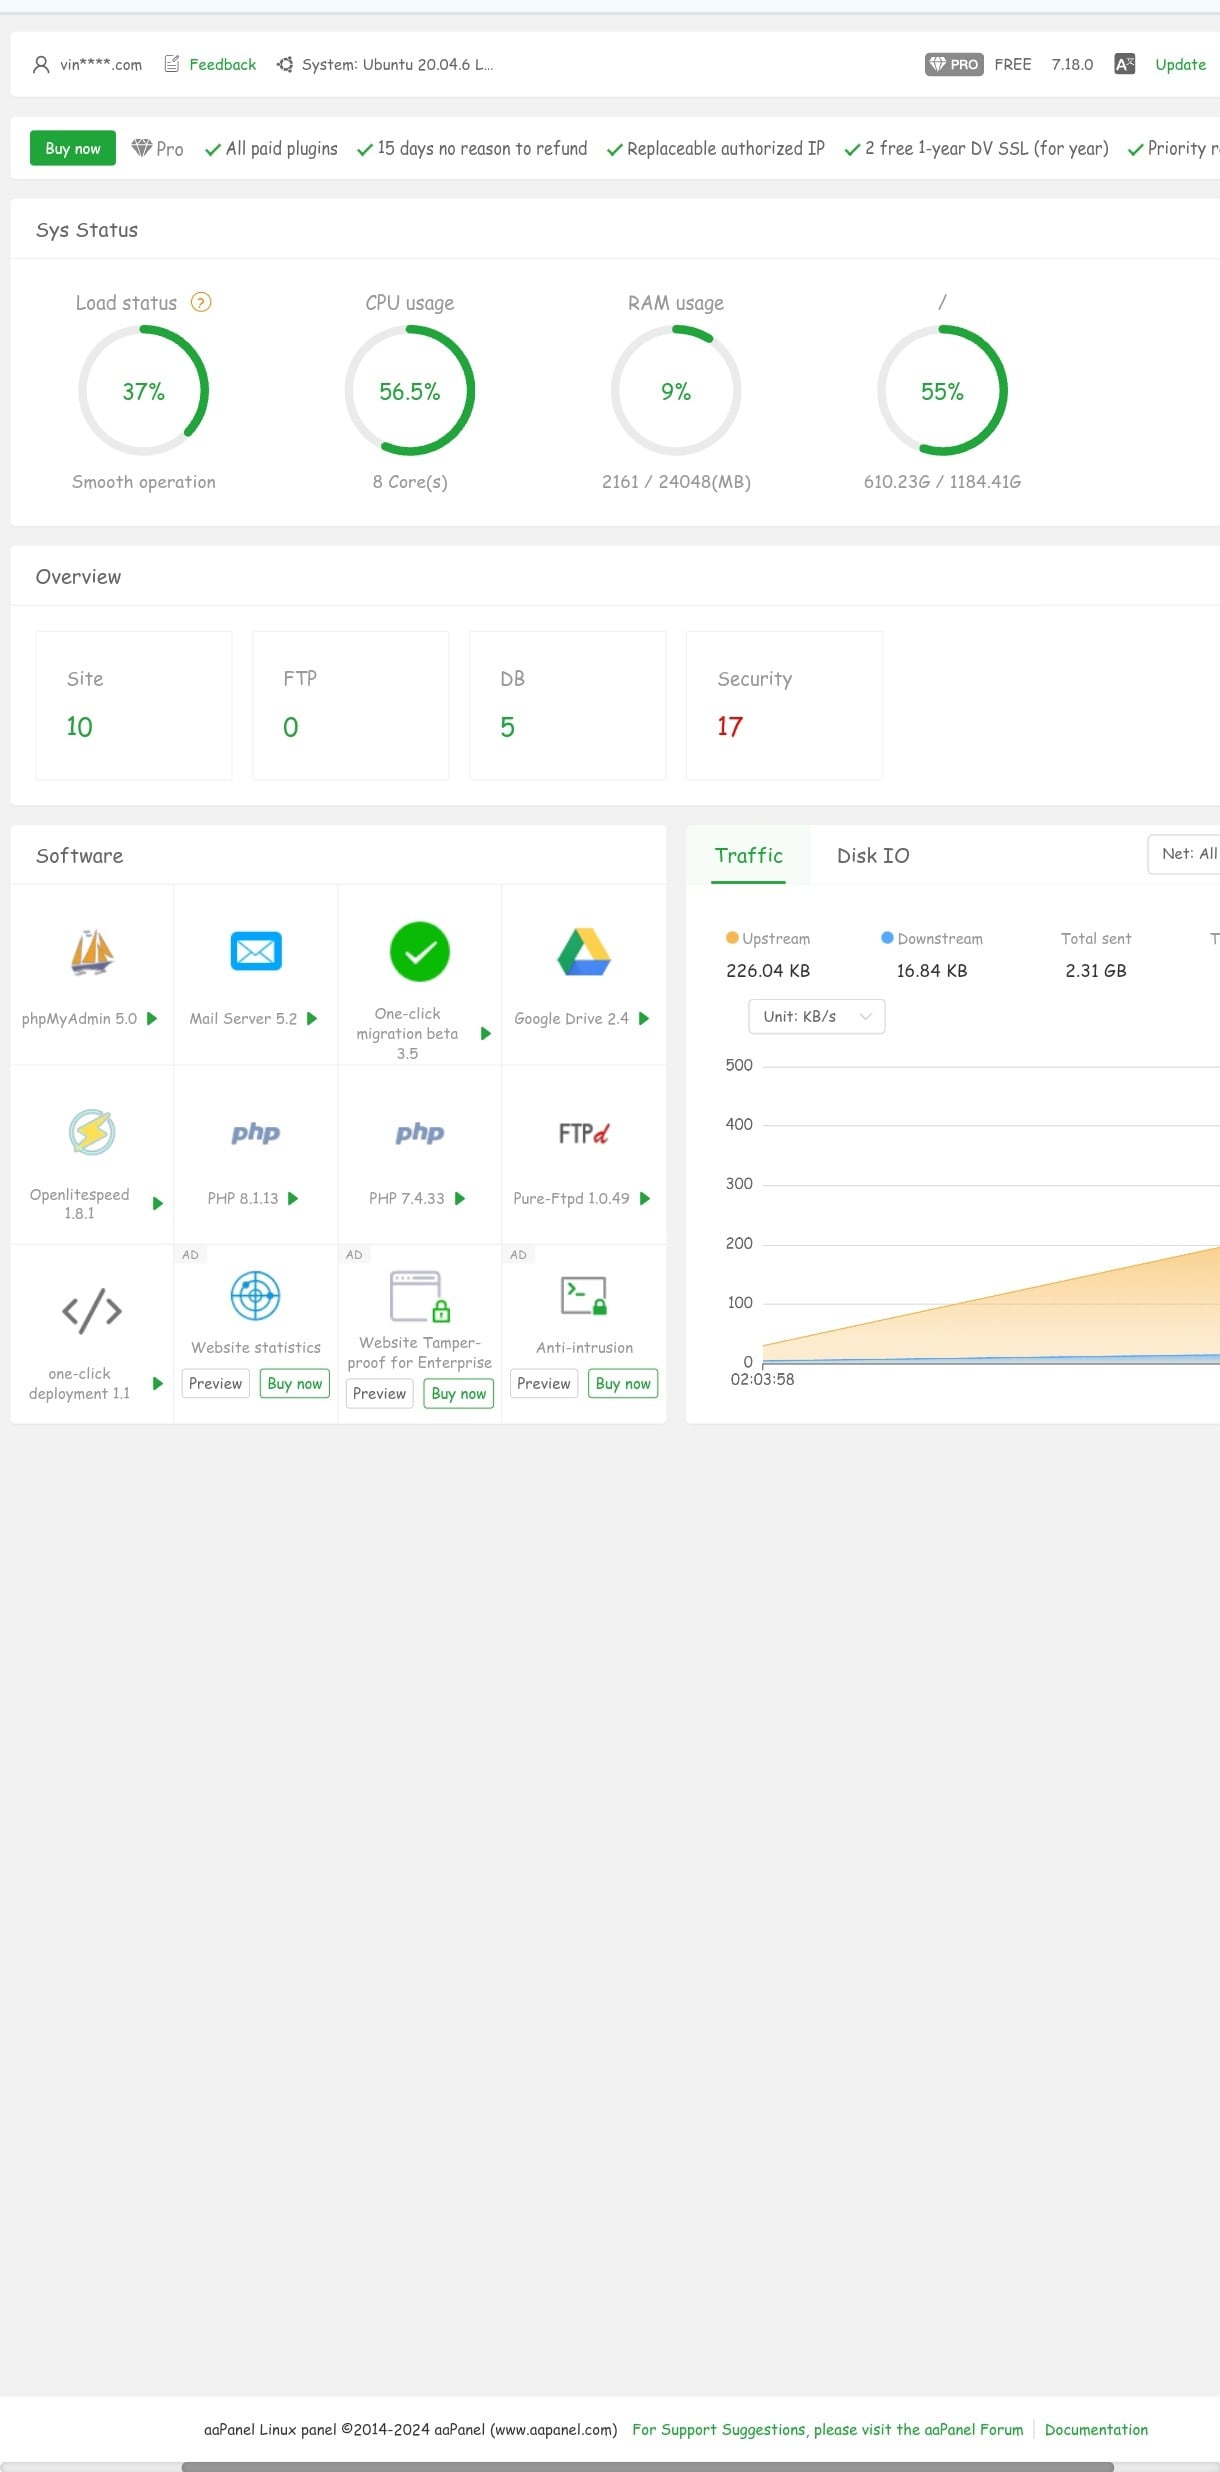The height and width of the screenshot is (2472, 1220).
Task: Click the Load status help question icon
Action: tap(201, 302)
